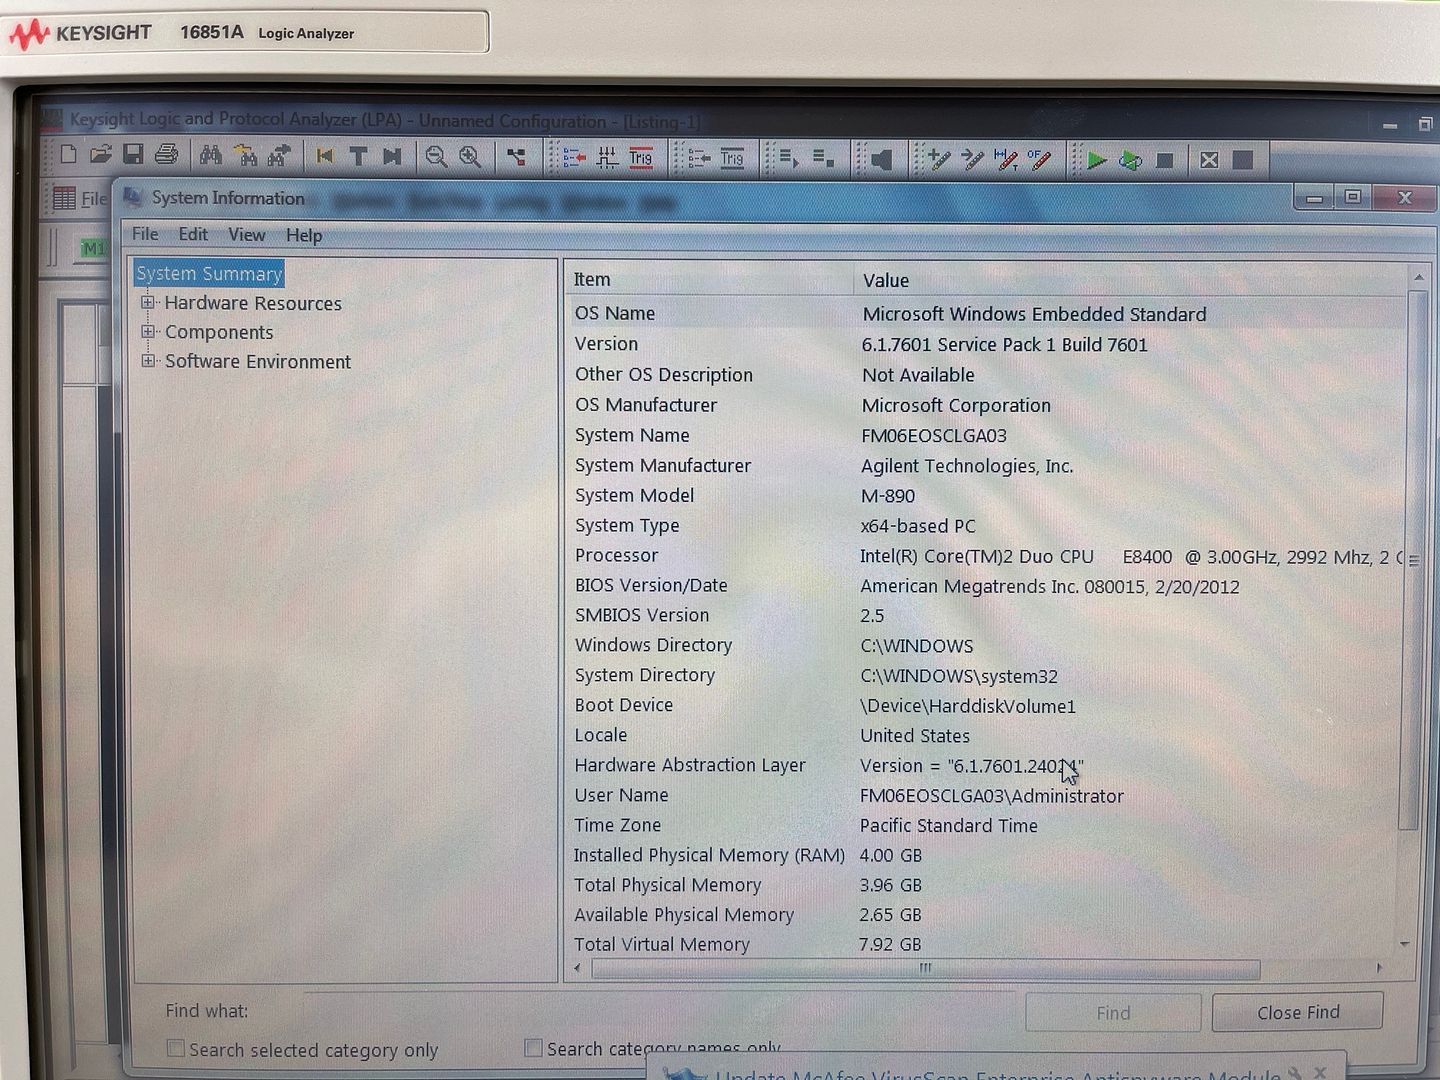Click the horizontal scroll right arrow
The height and width of the screenshot is (1080, 1440).
tap(1380, 968)
